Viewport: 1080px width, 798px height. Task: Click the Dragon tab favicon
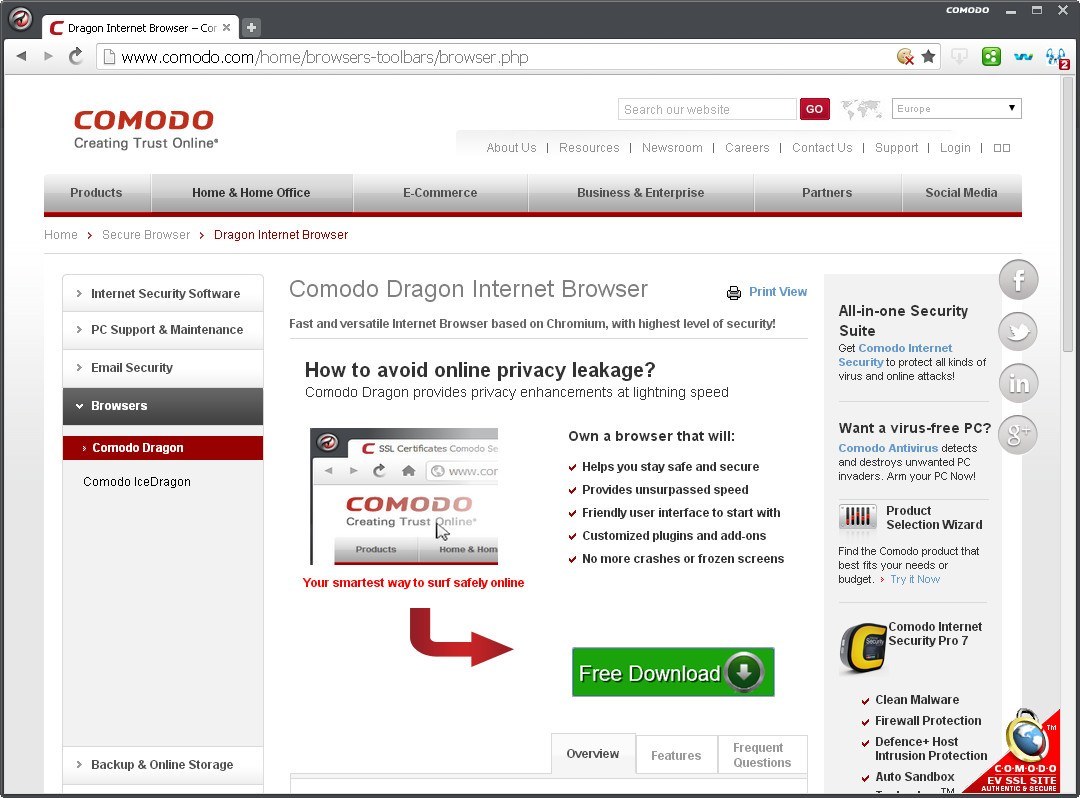[x=56, y=28]
